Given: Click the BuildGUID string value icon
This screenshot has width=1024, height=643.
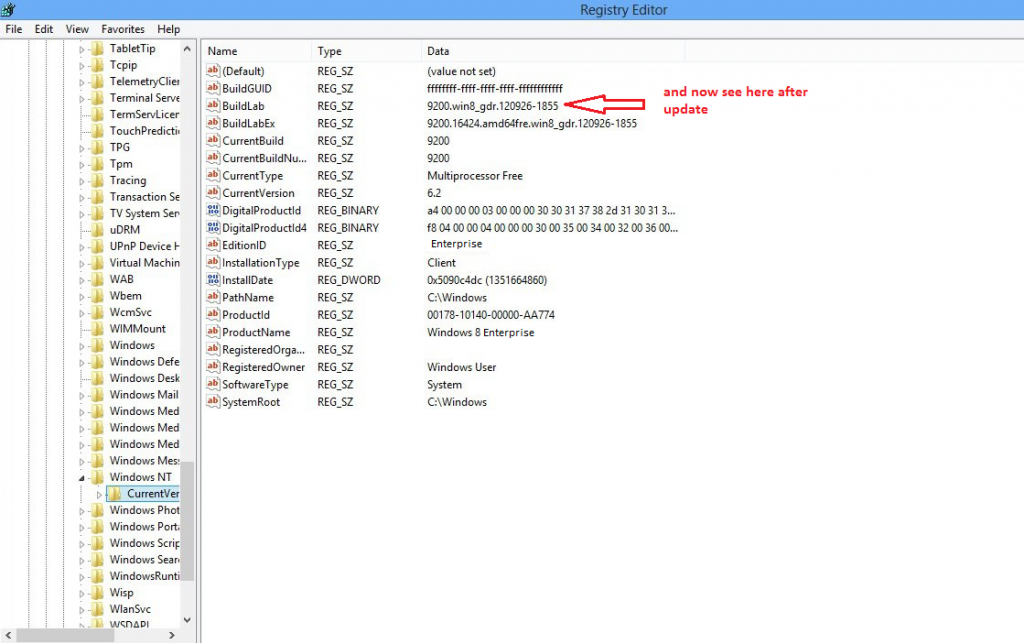Looking at the screenshot, I should (213, 88).
